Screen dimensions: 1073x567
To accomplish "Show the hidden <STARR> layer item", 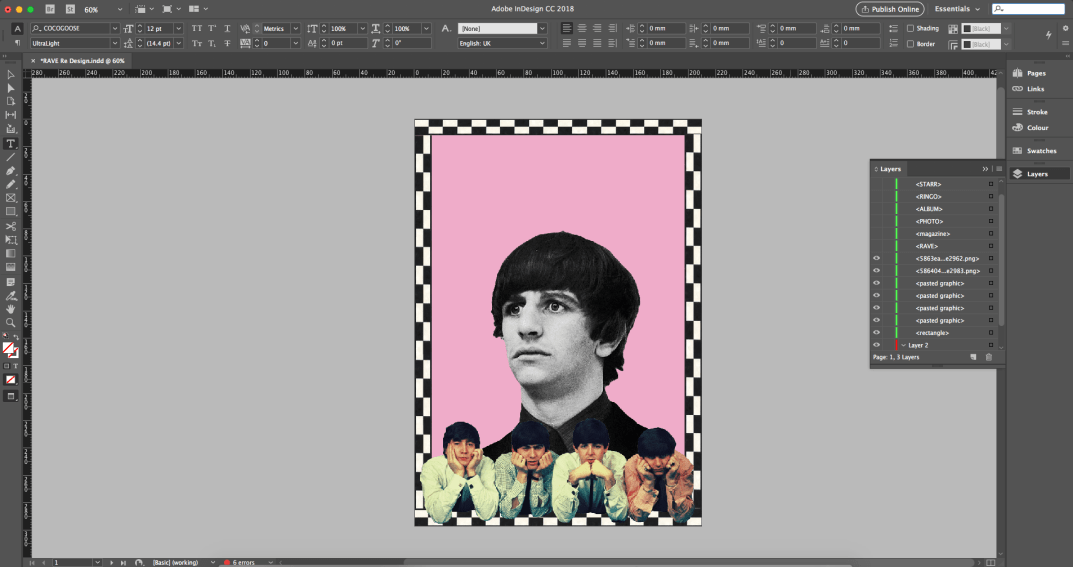I will pos(877,184).
